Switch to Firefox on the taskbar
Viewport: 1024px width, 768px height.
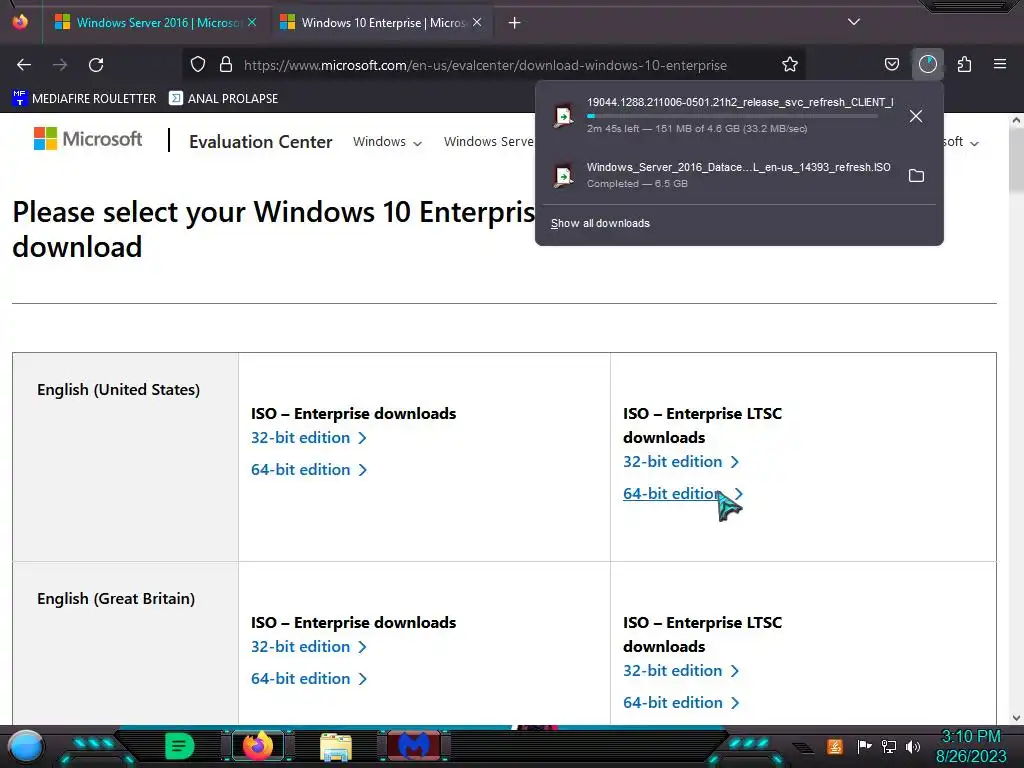258,746
